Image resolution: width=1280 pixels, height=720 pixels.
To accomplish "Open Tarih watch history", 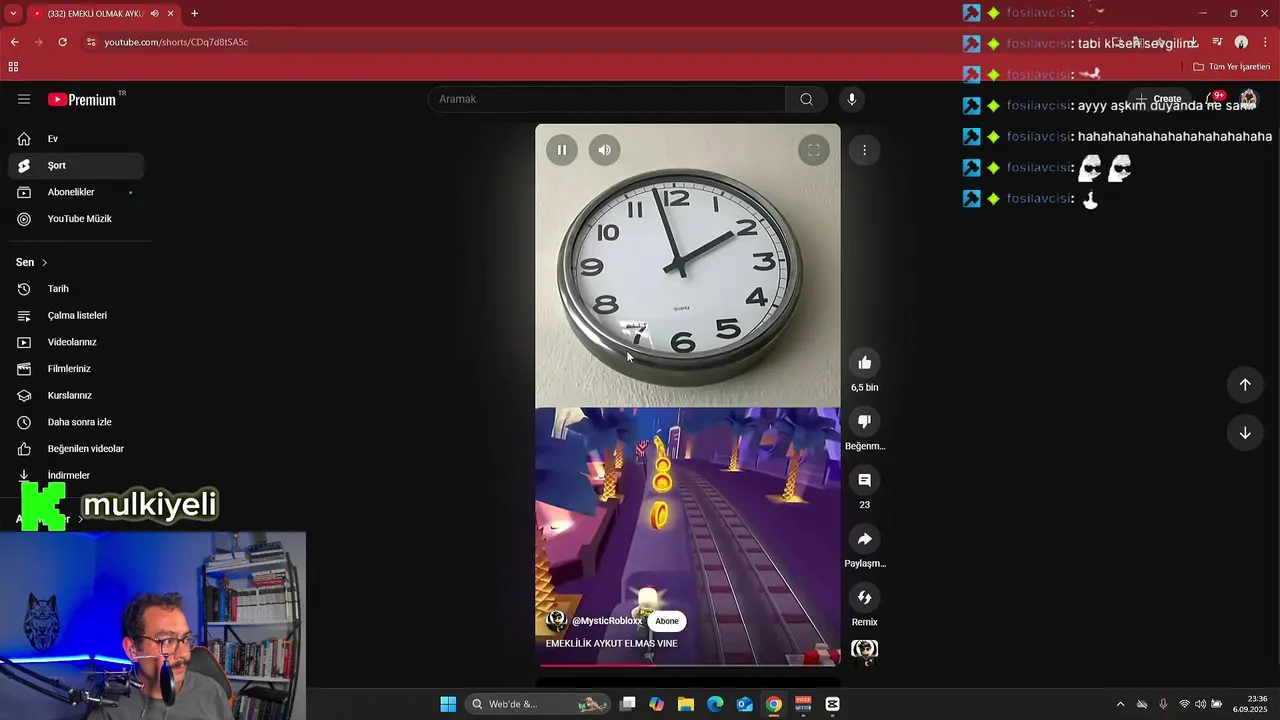I will pos(75,289).
